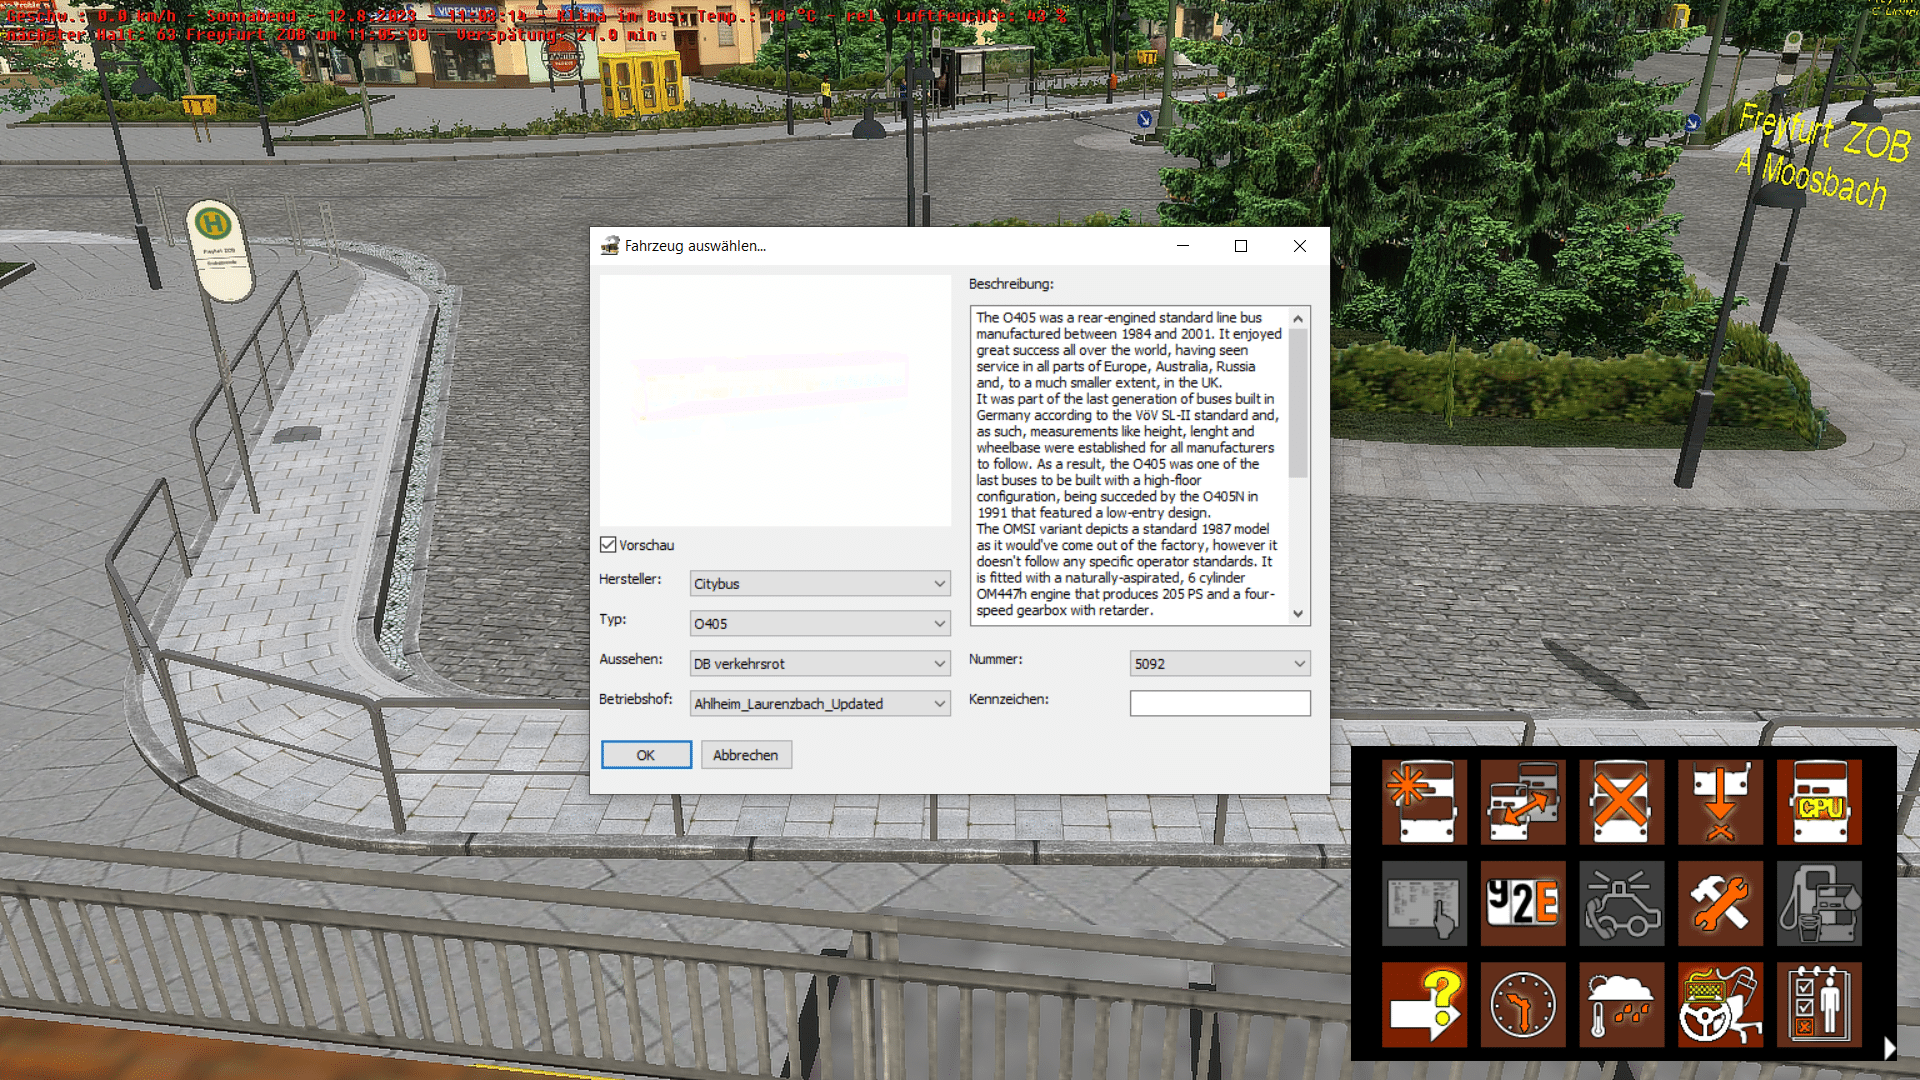This screenshot has height=1080, width=1920.
Task: Click the description scrollbar down arrow
Action: (x=1298, y=614)
